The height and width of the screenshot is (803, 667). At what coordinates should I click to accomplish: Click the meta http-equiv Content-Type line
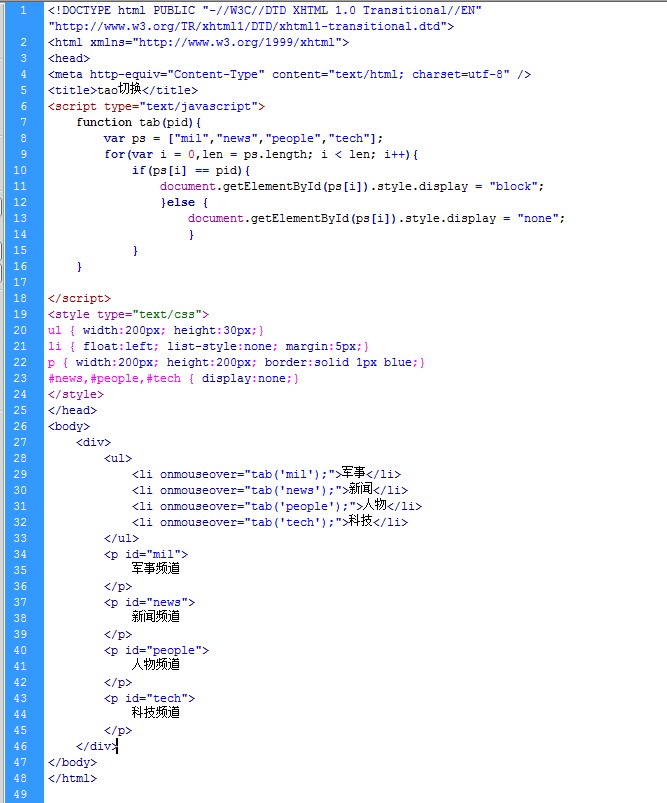tap(289, 74)
